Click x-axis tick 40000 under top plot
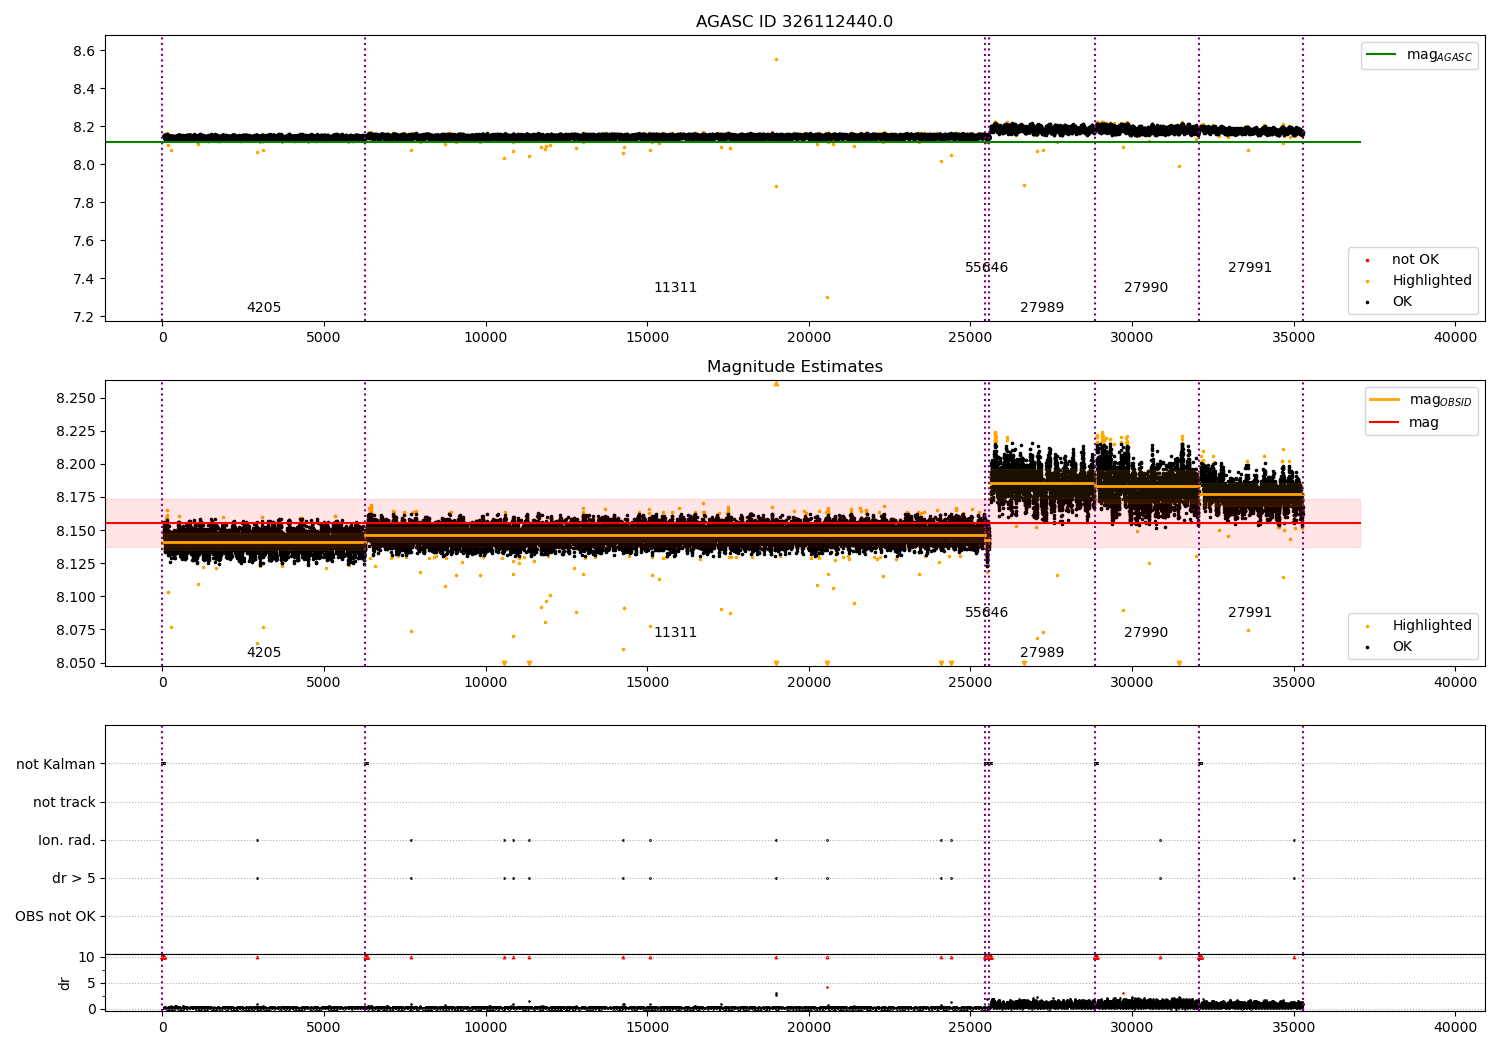 click(x=1455, y=338)
